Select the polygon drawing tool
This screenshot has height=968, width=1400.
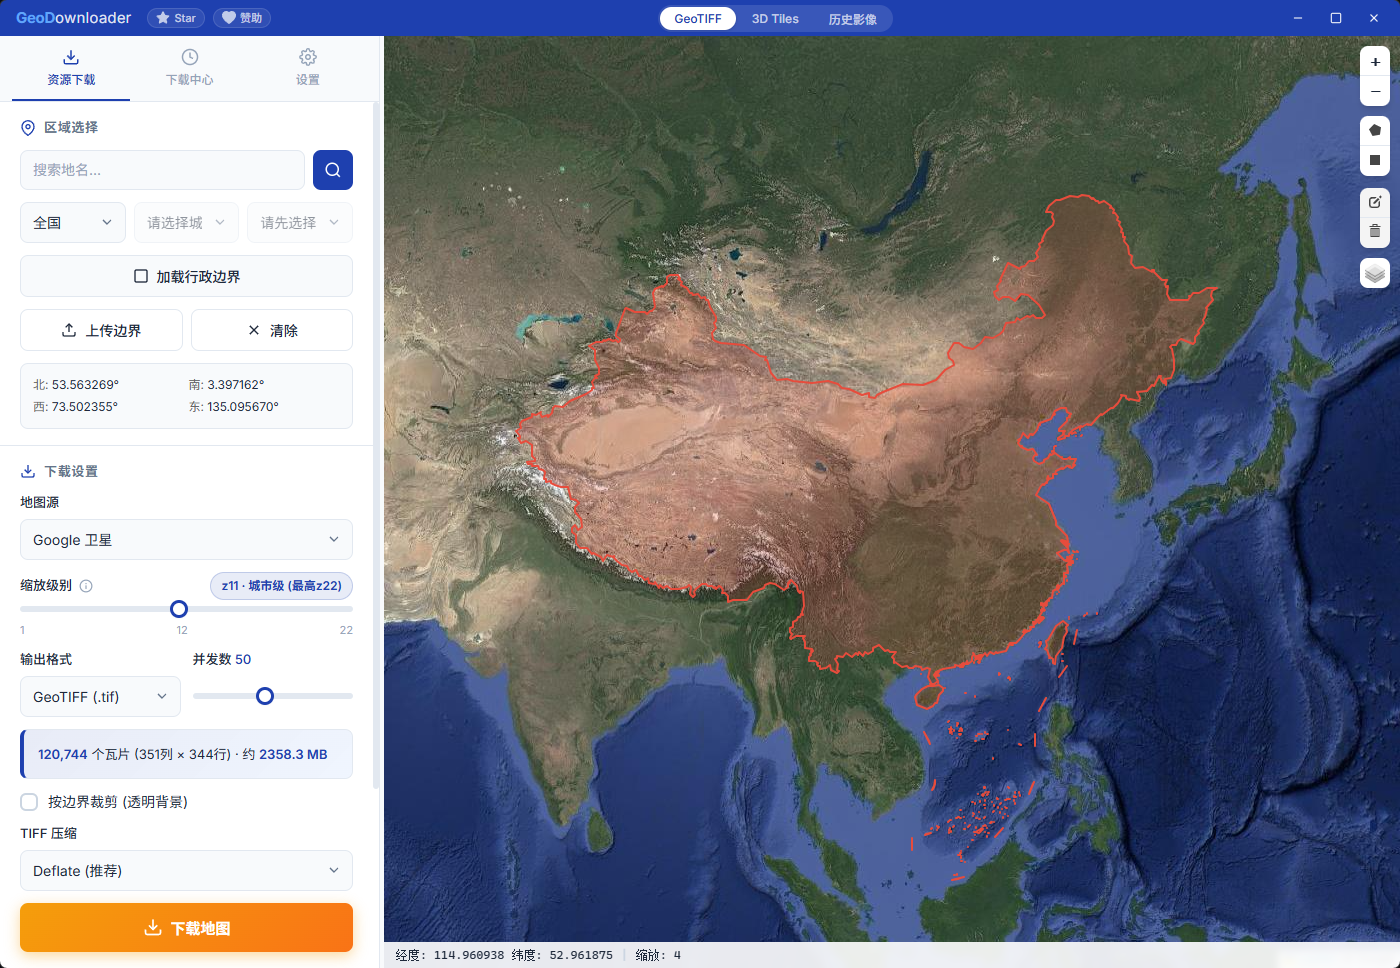(x=1375, y=129)
